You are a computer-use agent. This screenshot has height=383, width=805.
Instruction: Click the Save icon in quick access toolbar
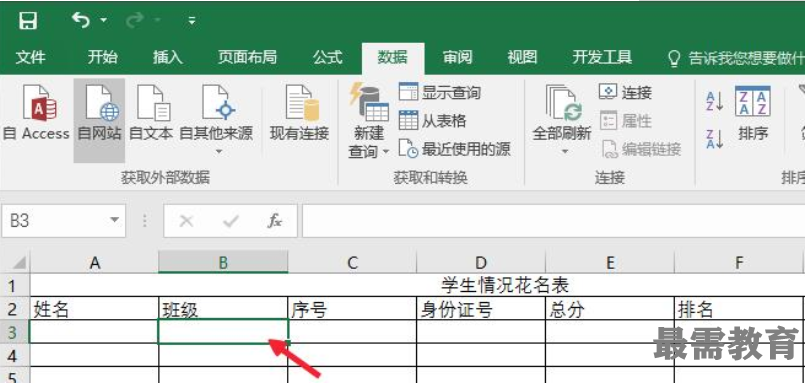tap(28, 21)
